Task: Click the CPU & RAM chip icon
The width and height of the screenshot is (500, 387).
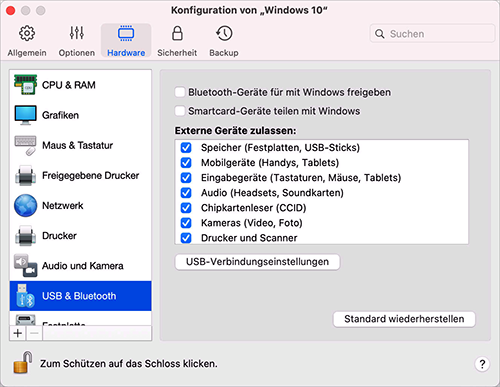Action: pyautogui.click(x=25, y=85)
